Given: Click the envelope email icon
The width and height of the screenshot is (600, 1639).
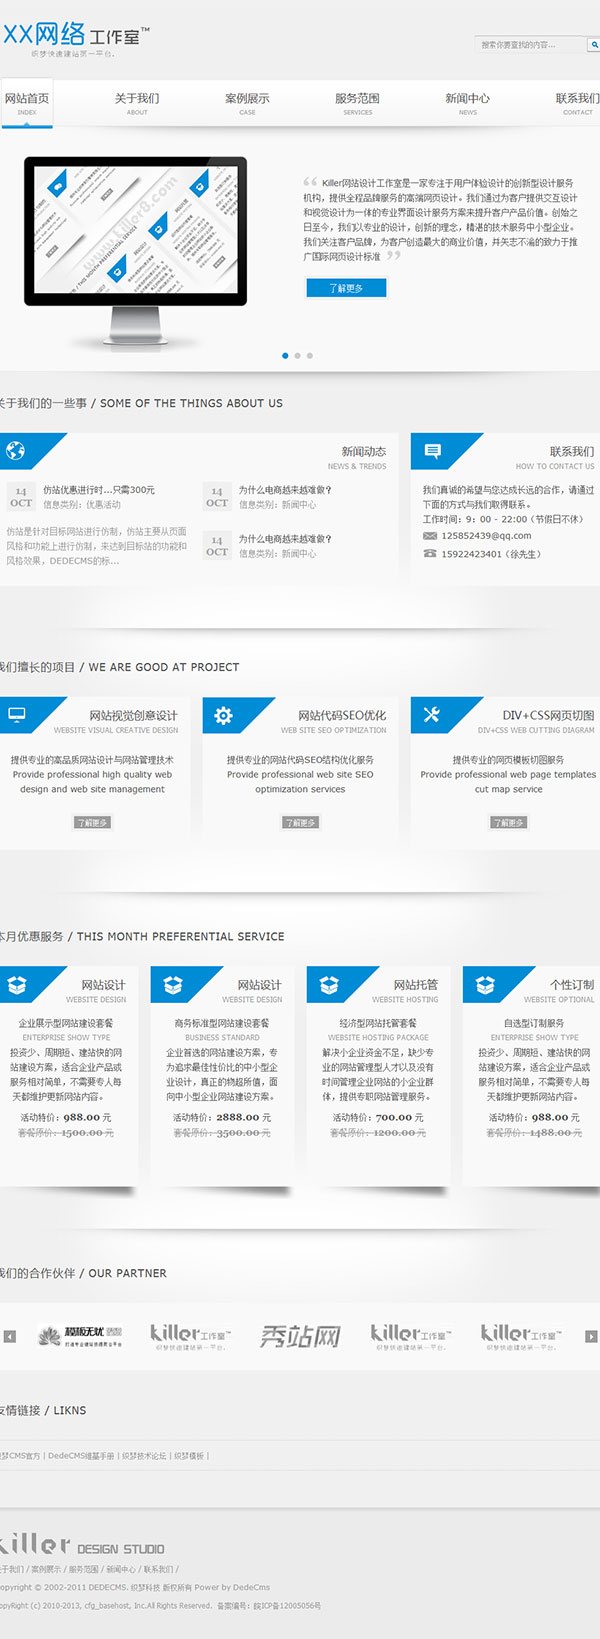Looking at the screenshot, I should point(430,536).
